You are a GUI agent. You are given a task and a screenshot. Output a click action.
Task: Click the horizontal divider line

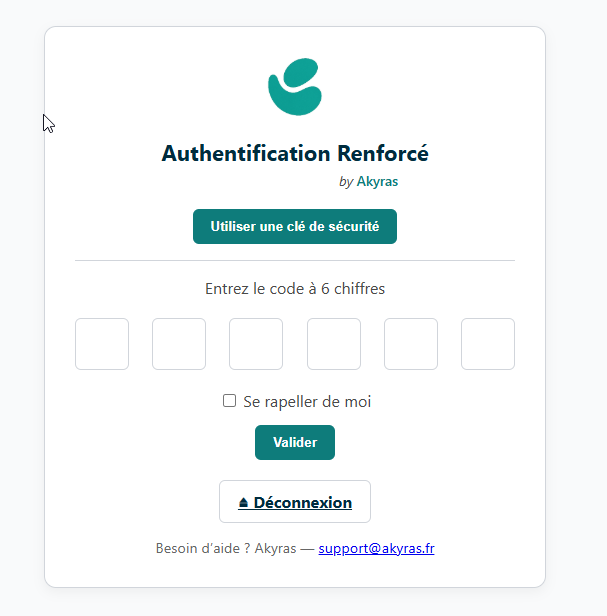click(x=295, y=260)
